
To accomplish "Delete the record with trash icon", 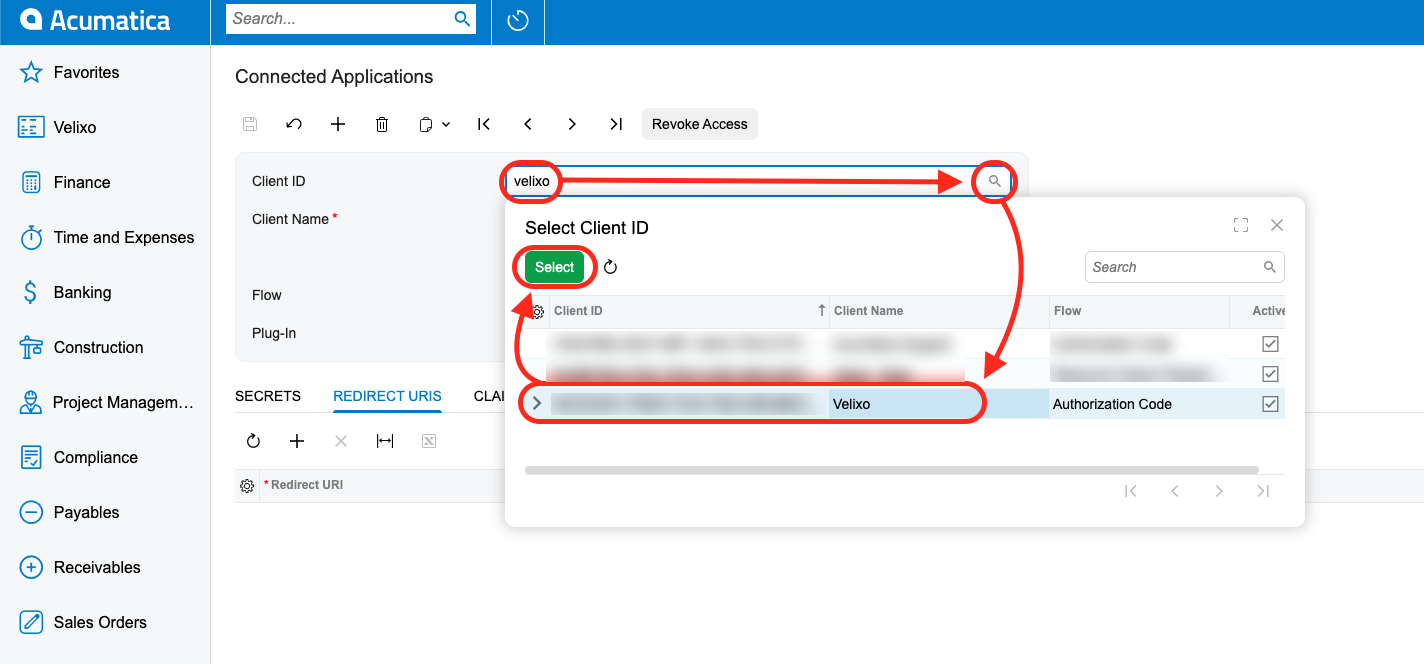I will pyautogui.click(x=382, y=124).
